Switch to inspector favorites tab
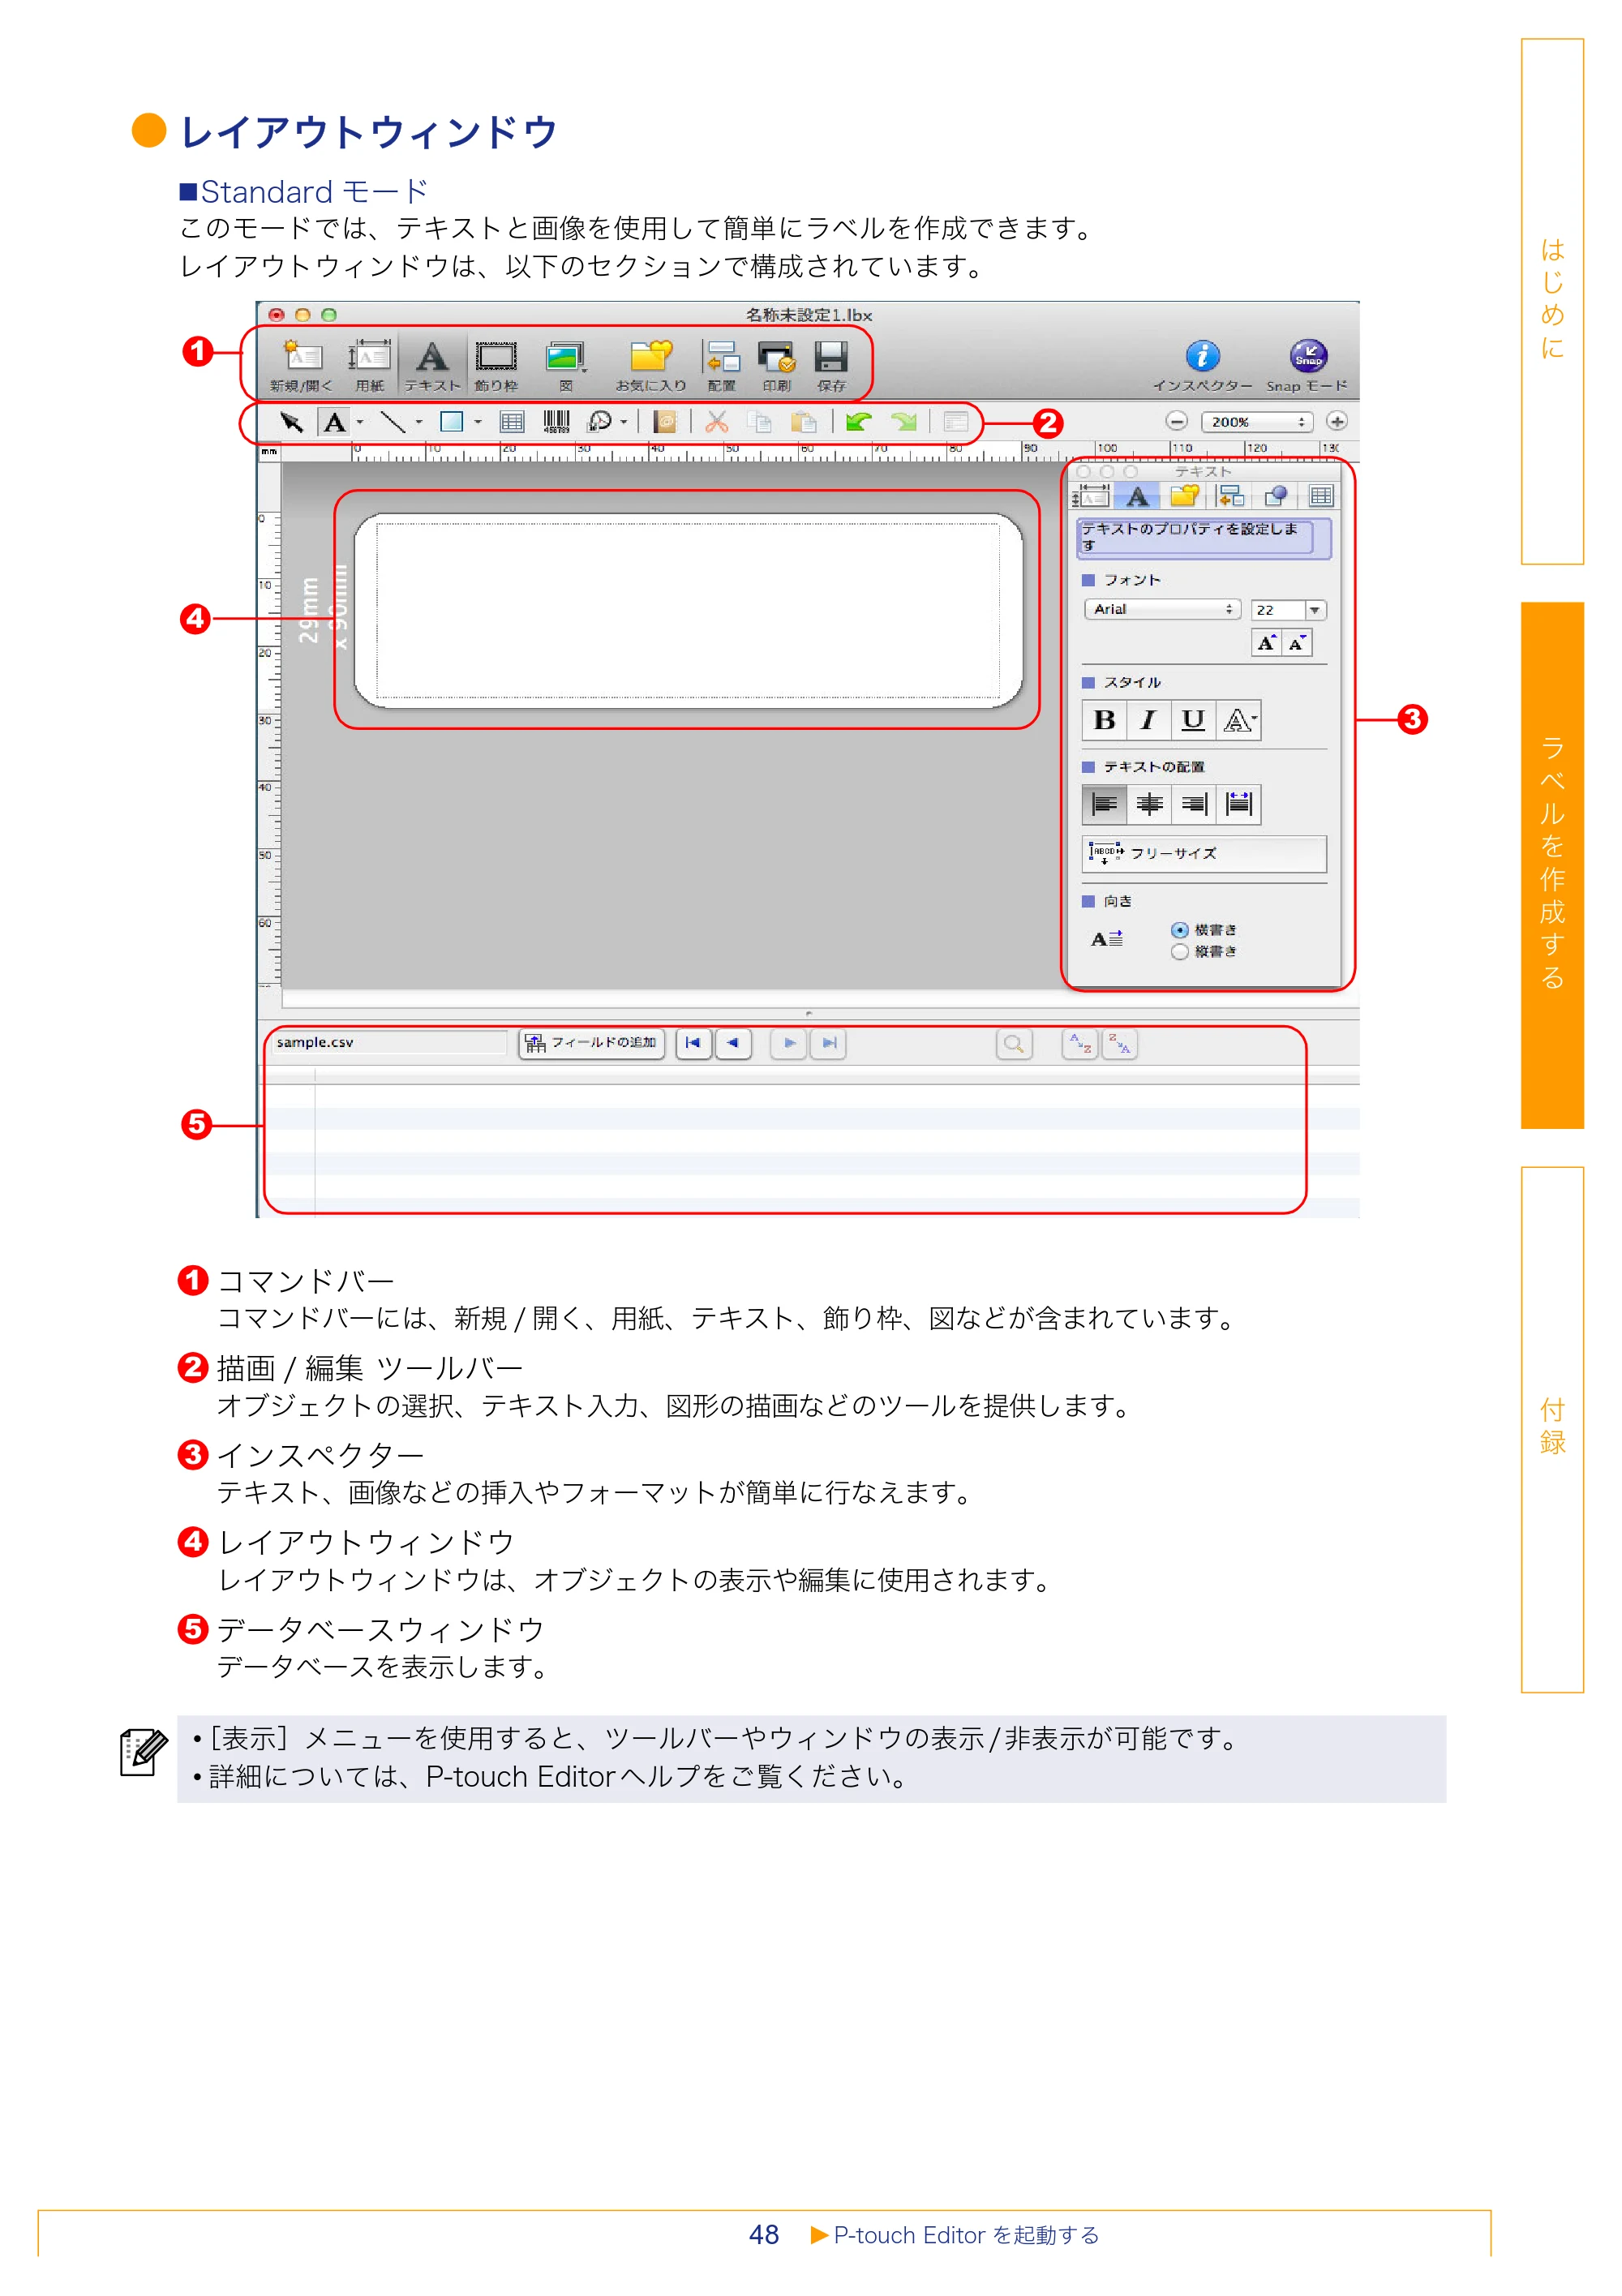 [x=1185, y=496]
